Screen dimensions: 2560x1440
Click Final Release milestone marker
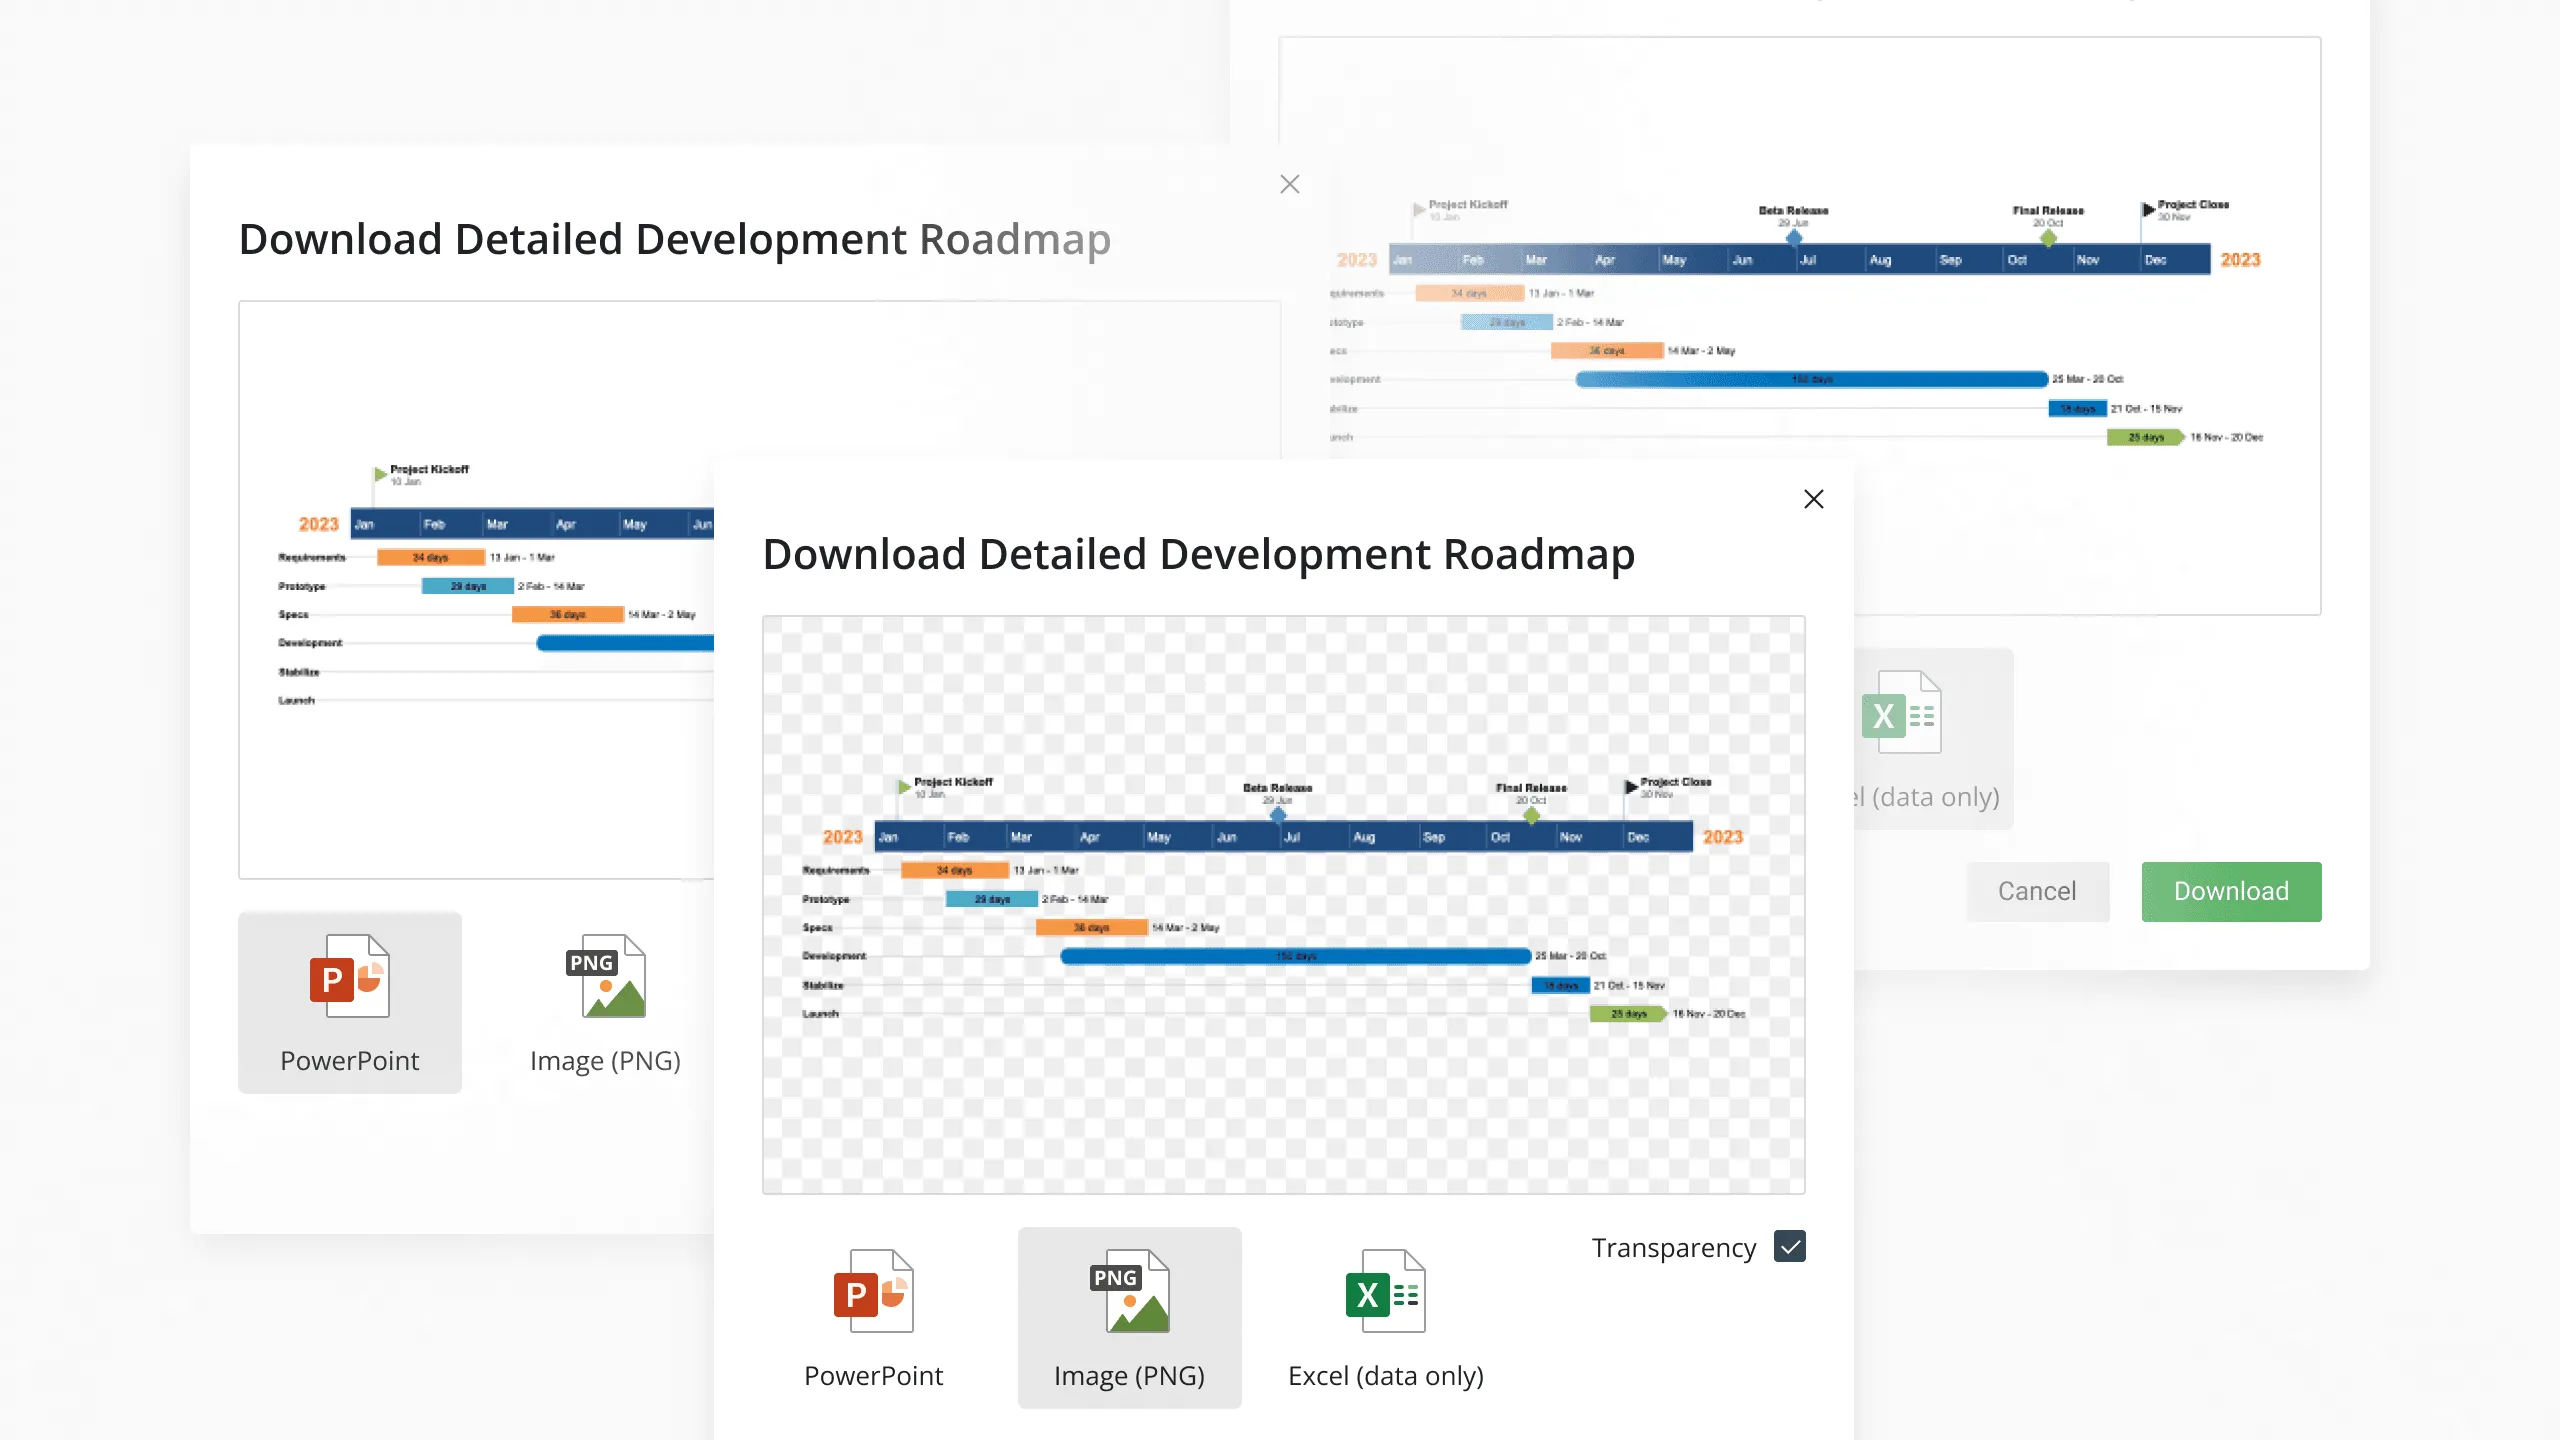pyautogui.click(x=1530, y=821)
